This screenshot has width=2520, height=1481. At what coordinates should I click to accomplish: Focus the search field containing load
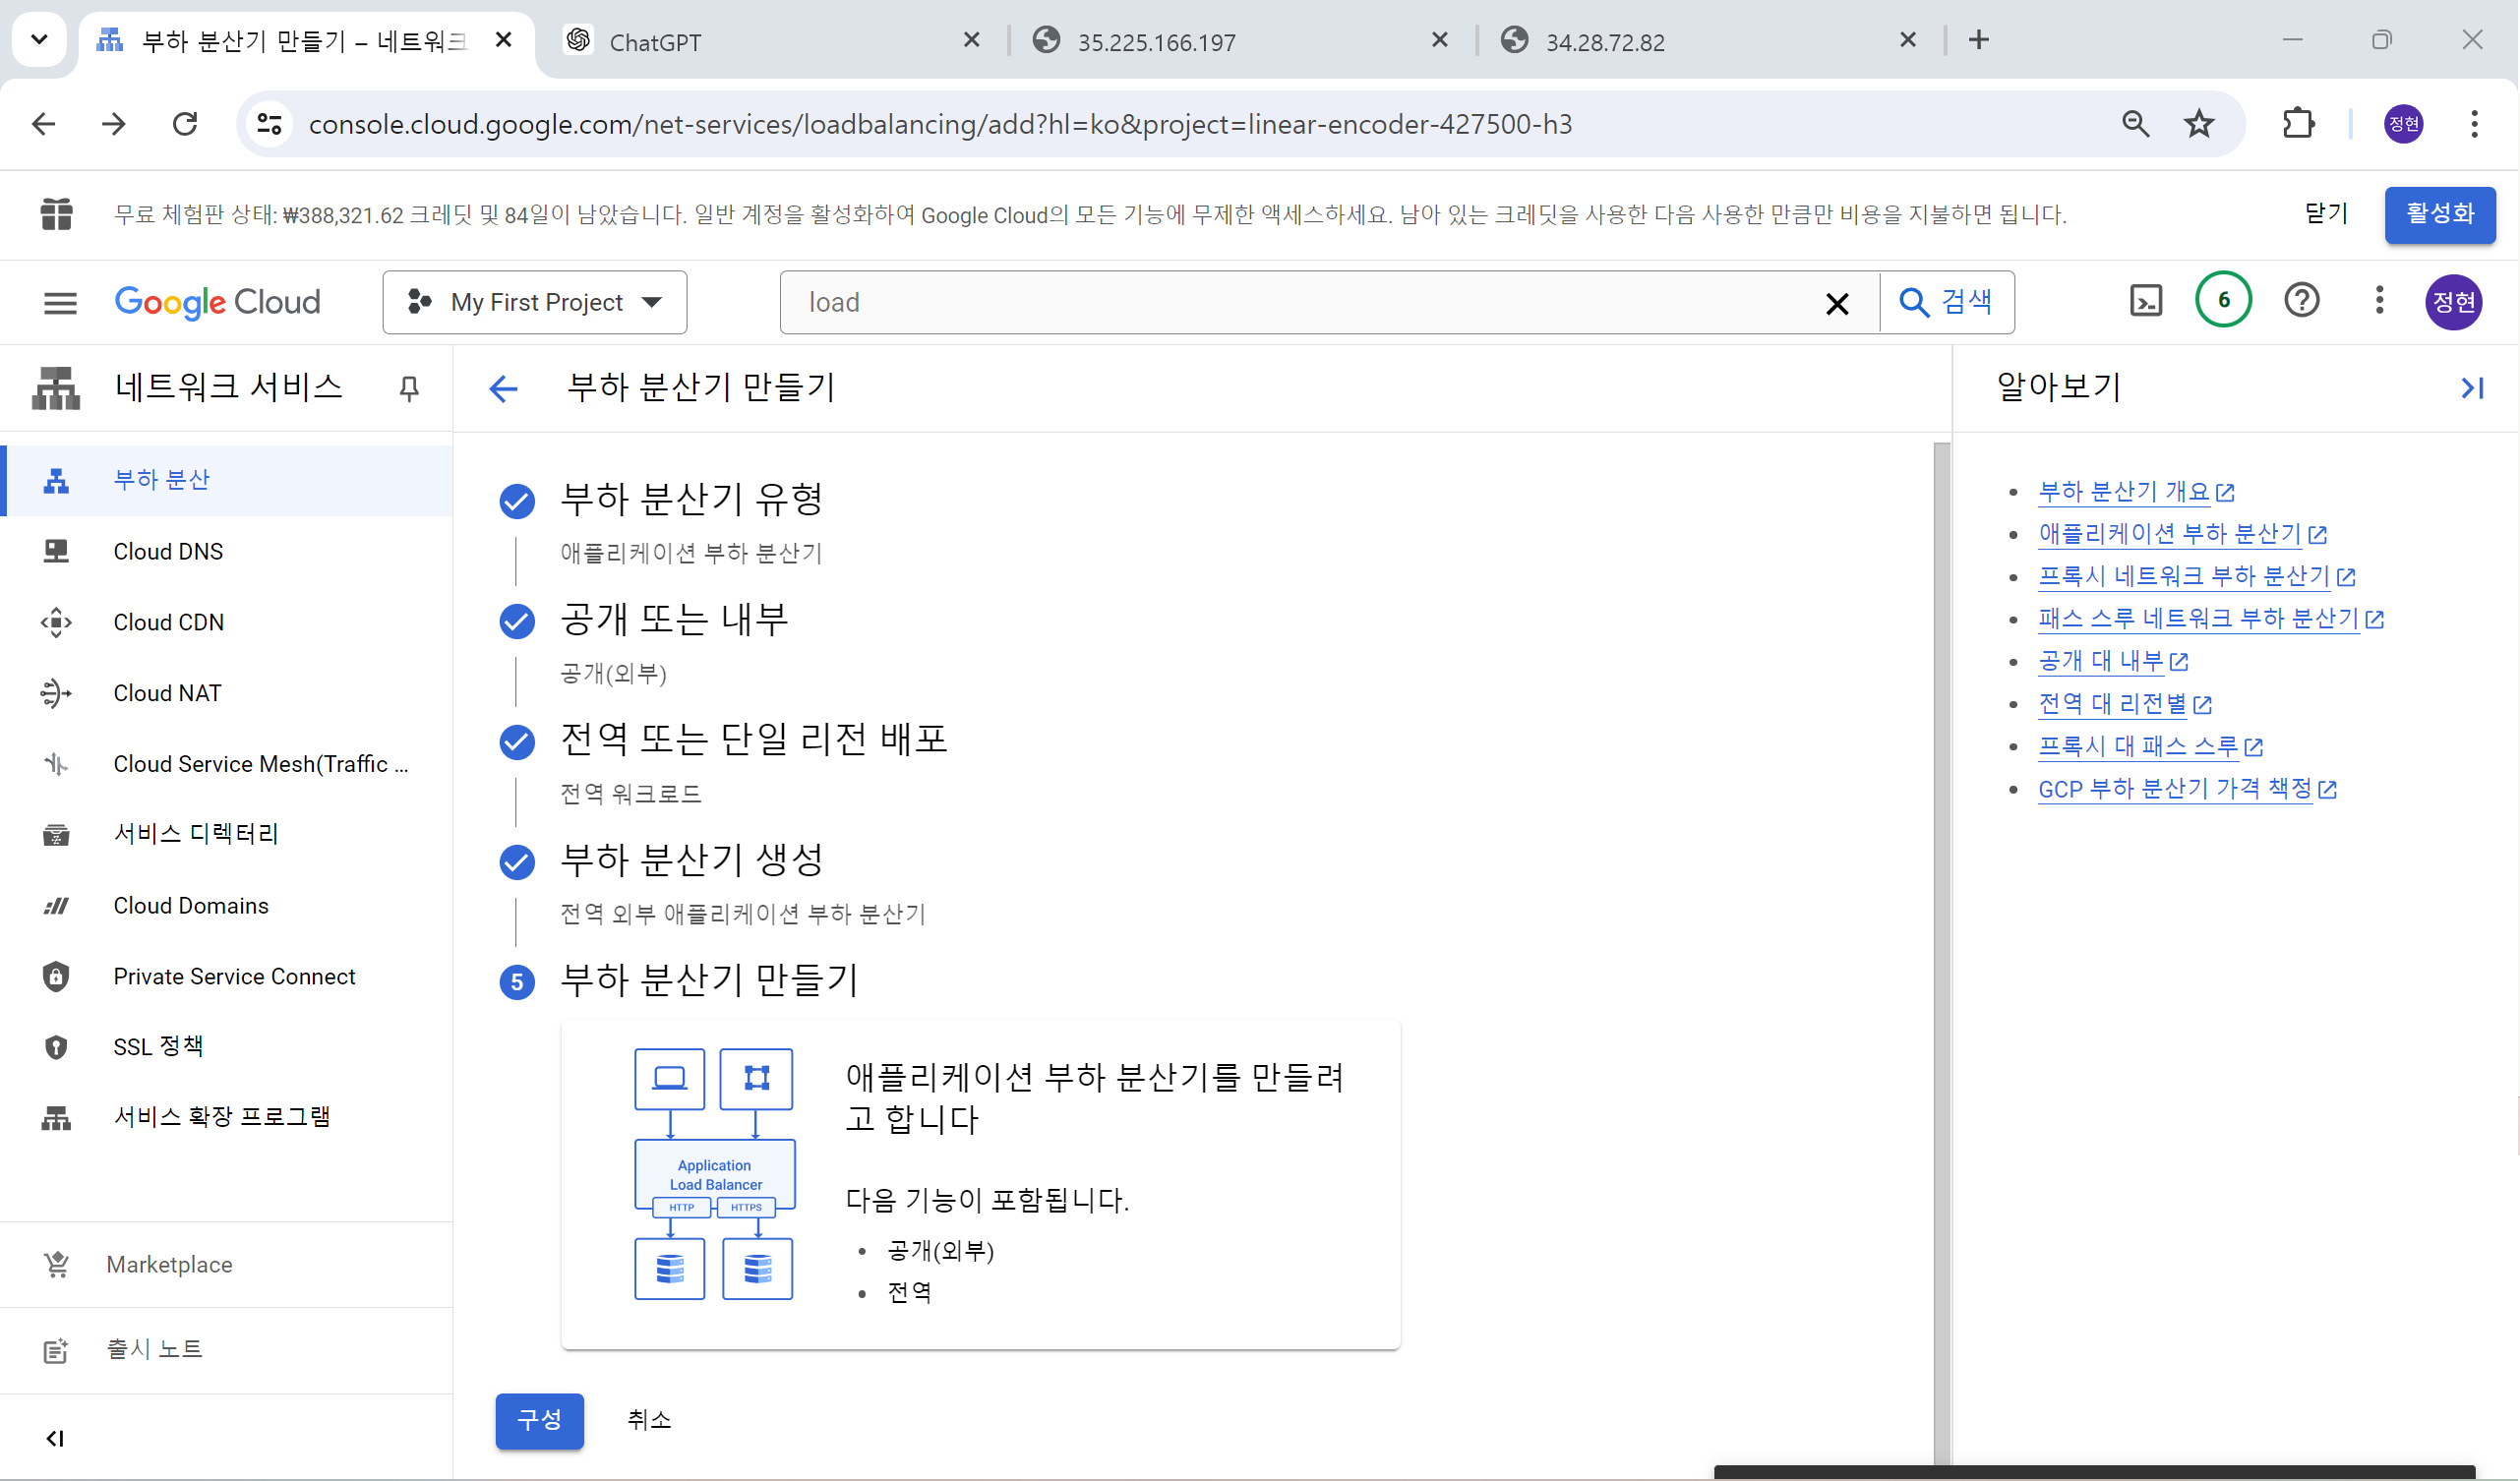(x=1300, y=302)
